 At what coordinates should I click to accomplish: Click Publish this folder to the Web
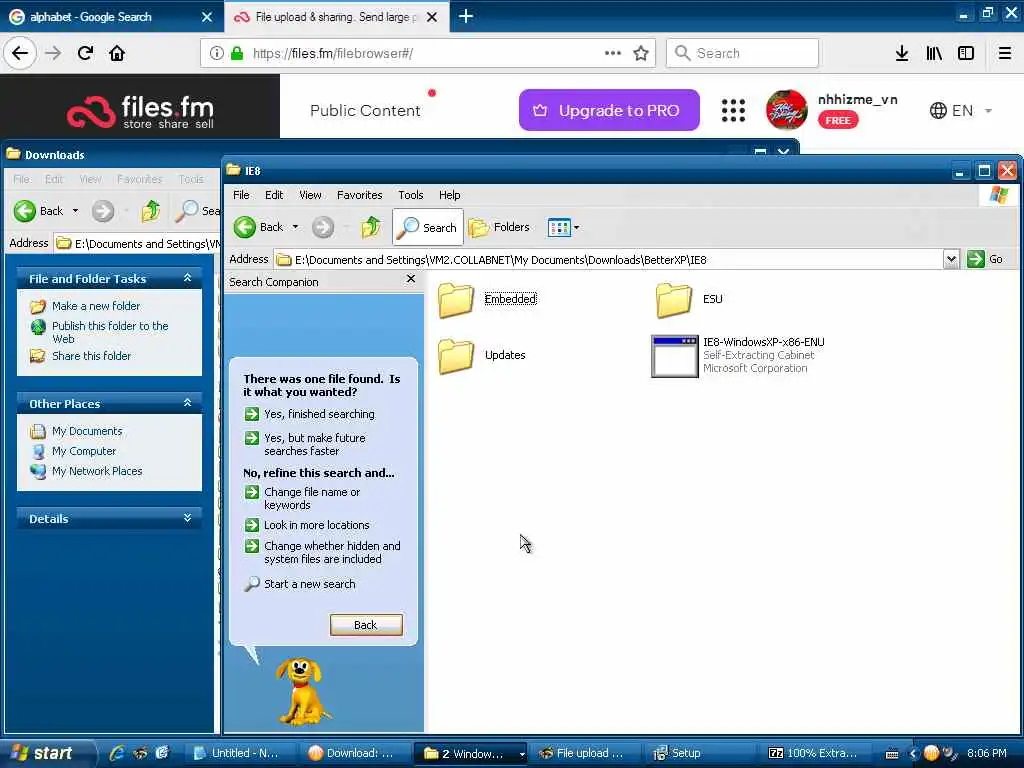click(100, 332)
